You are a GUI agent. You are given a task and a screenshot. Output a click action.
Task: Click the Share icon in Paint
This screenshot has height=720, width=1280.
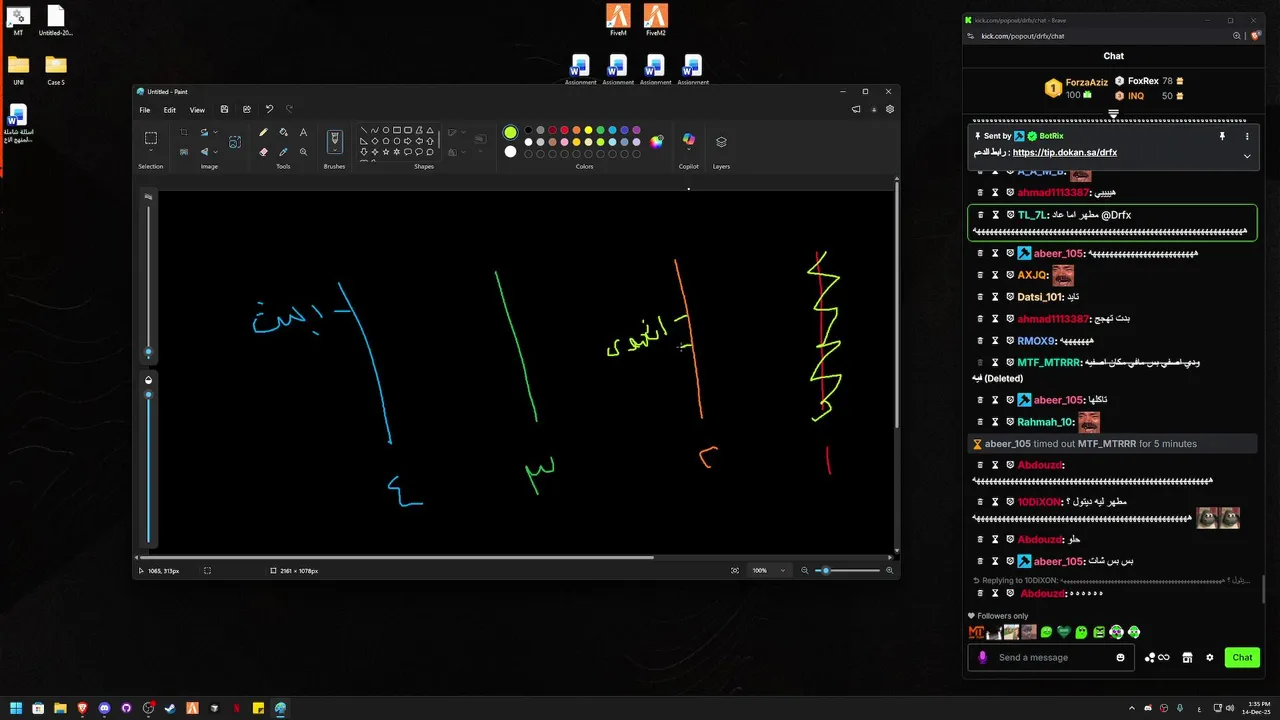coord(247,110)
